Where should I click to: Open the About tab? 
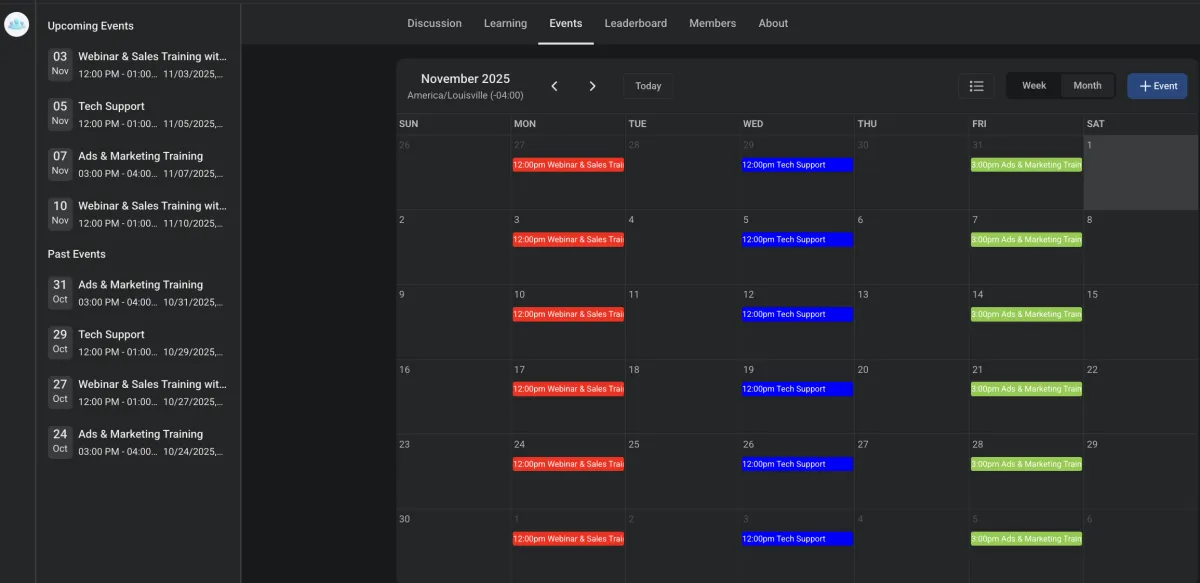773,23
